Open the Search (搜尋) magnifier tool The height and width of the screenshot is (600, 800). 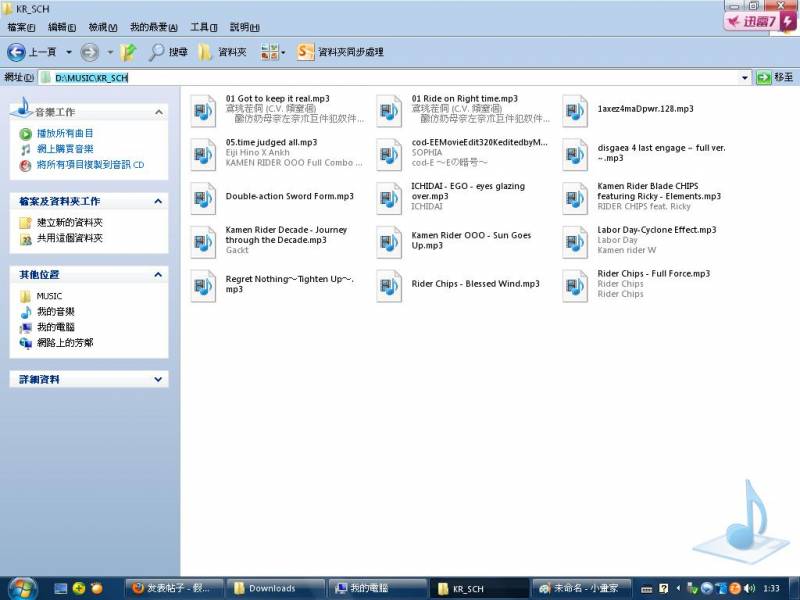[157, 52]
